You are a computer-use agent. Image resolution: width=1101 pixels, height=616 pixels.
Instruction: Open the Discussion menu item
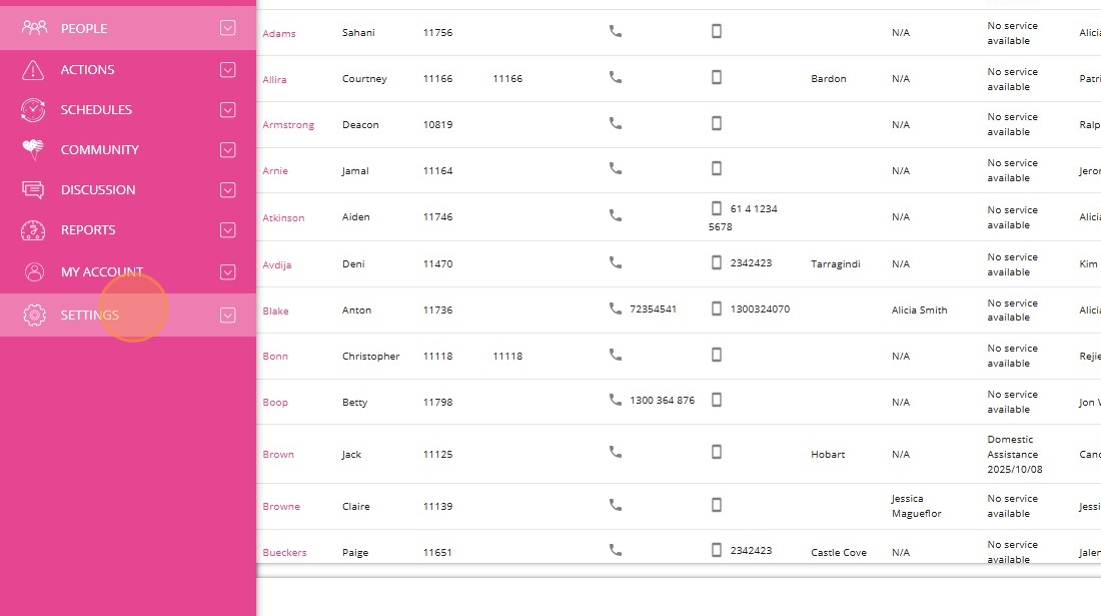click(x=98, y=190)
